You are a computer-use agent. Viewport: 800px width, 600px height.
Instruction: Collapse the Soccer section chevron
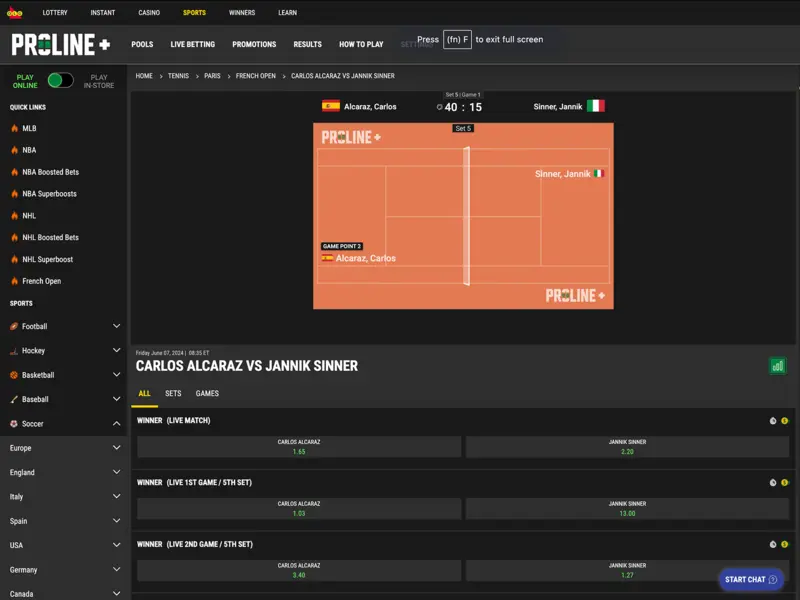(x=116, y=424)
